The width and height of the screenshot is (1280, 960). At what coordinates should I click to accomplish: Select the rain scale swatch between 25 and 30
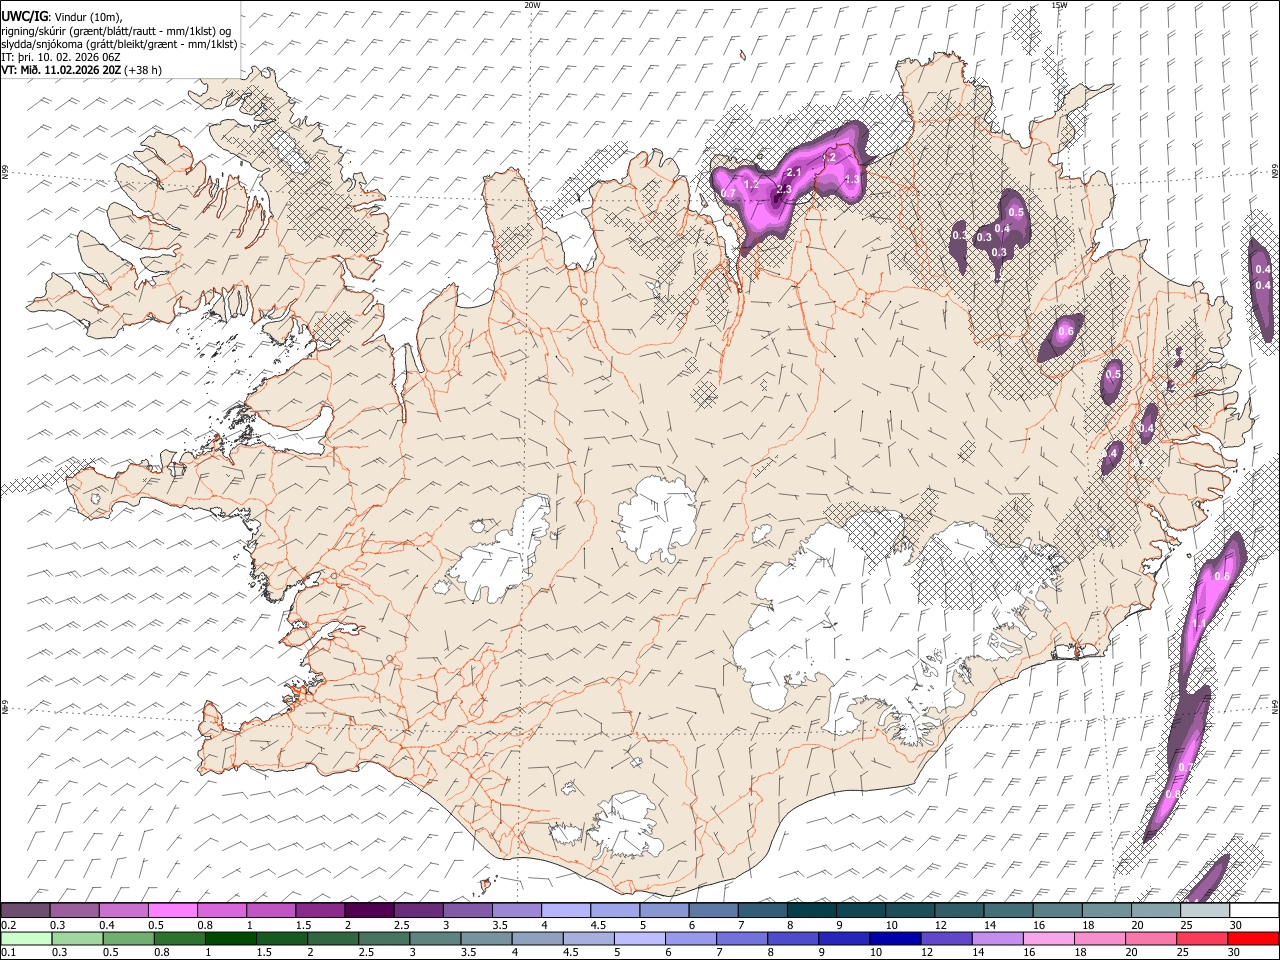(1201, 938)
